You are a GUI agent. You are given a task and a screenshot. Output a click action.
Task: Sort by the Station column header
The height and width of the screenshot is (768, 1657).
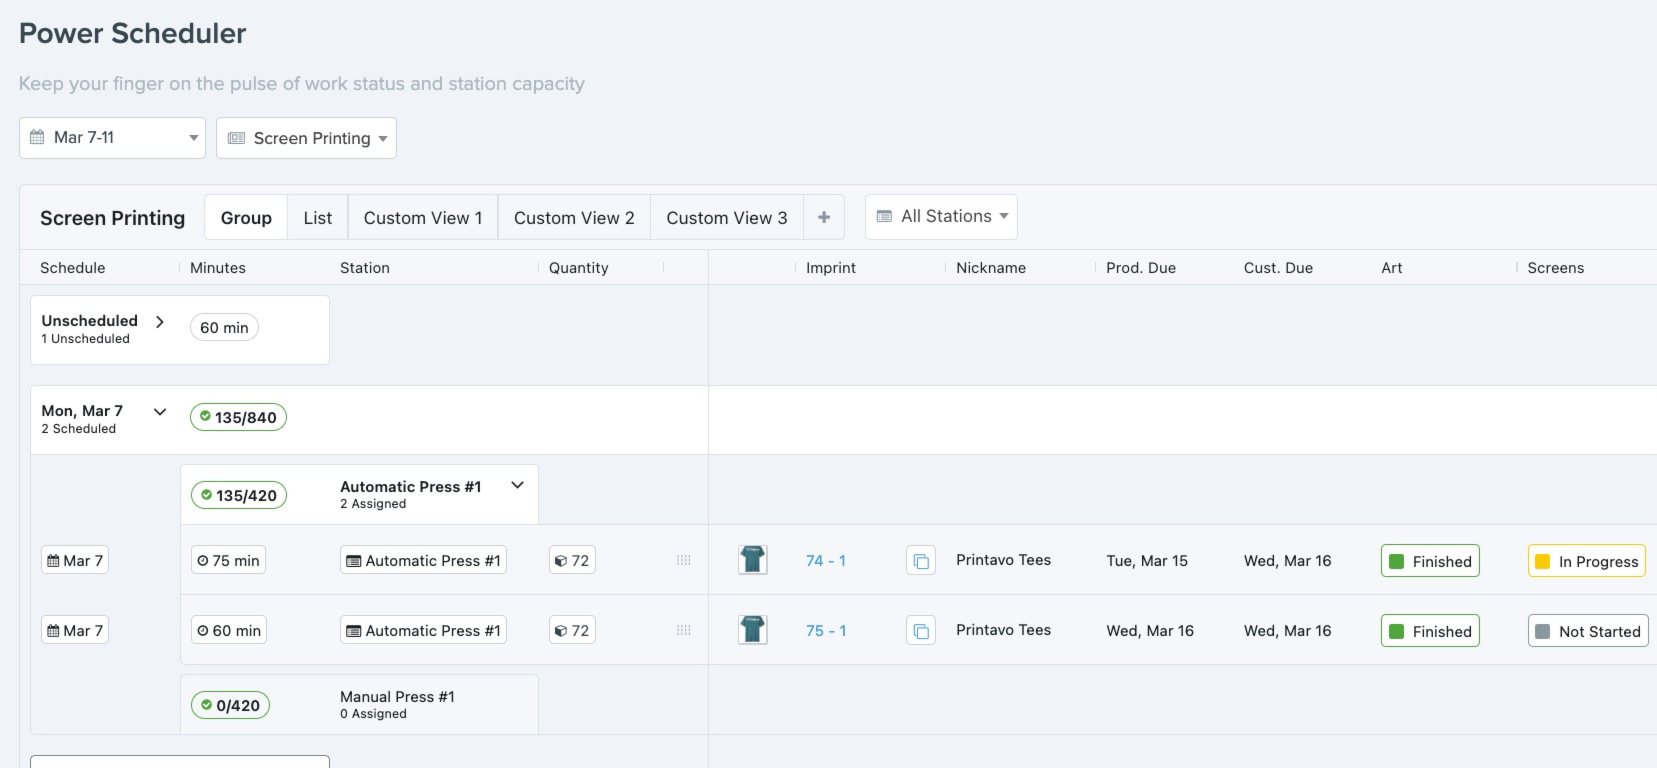(x=365, y=268)
